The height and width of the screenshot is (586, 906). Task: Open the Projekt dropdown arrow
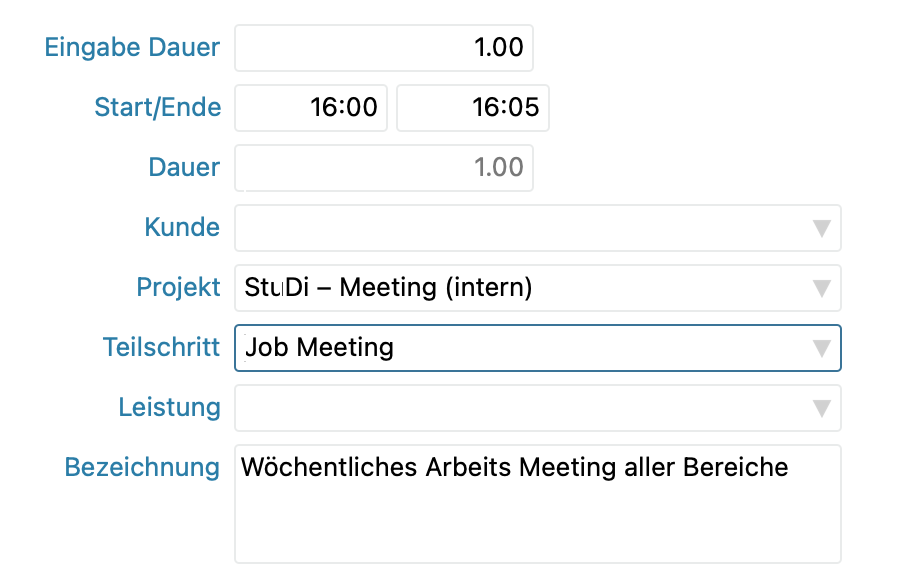coord(821,288)
